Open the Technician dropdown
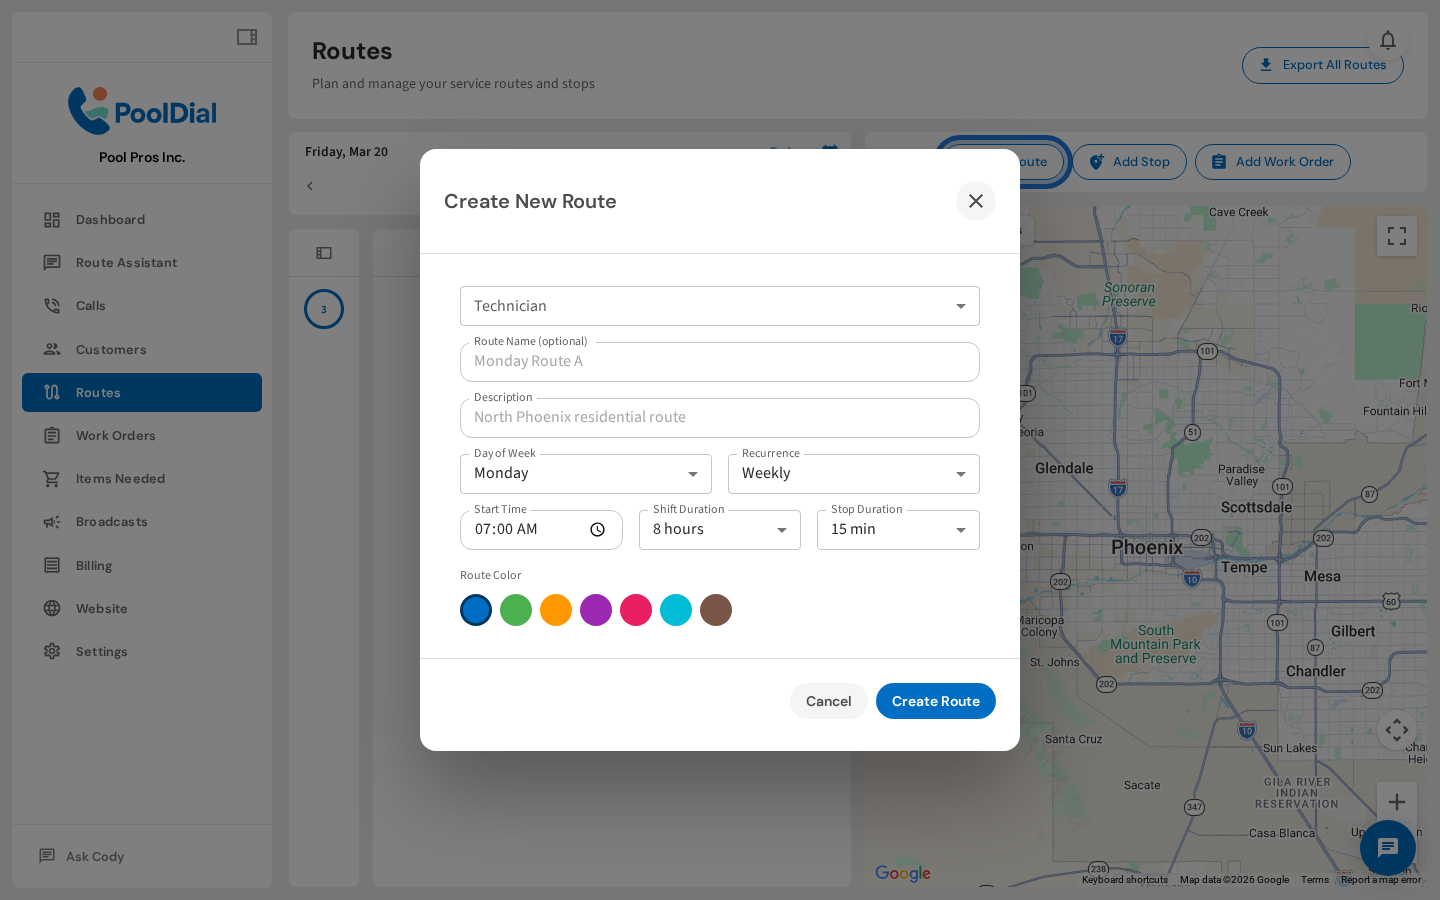The width and height of the screenshot is (1440, 900). point(960,306)
